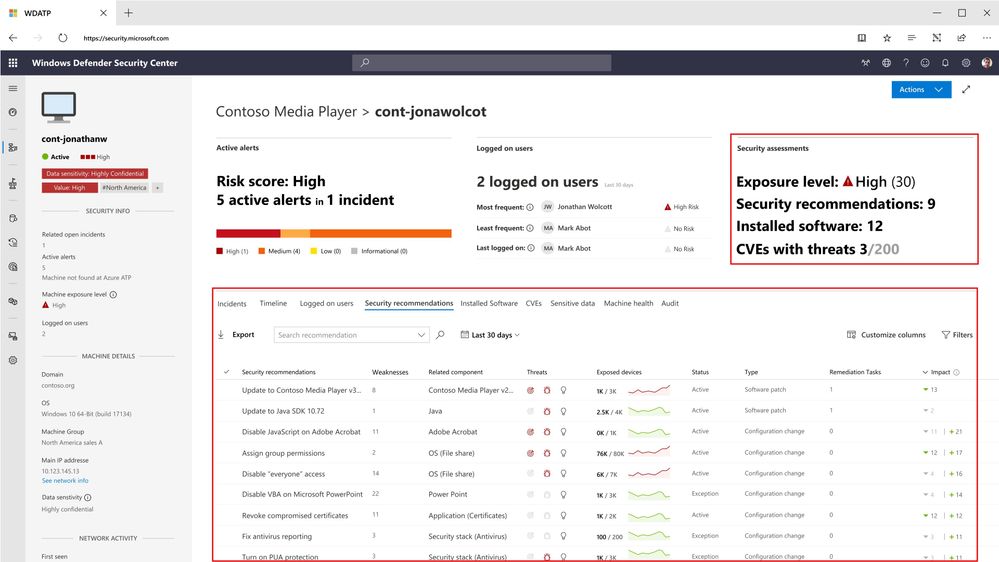Open the Last 30 days date filter

tap(490, 335)
